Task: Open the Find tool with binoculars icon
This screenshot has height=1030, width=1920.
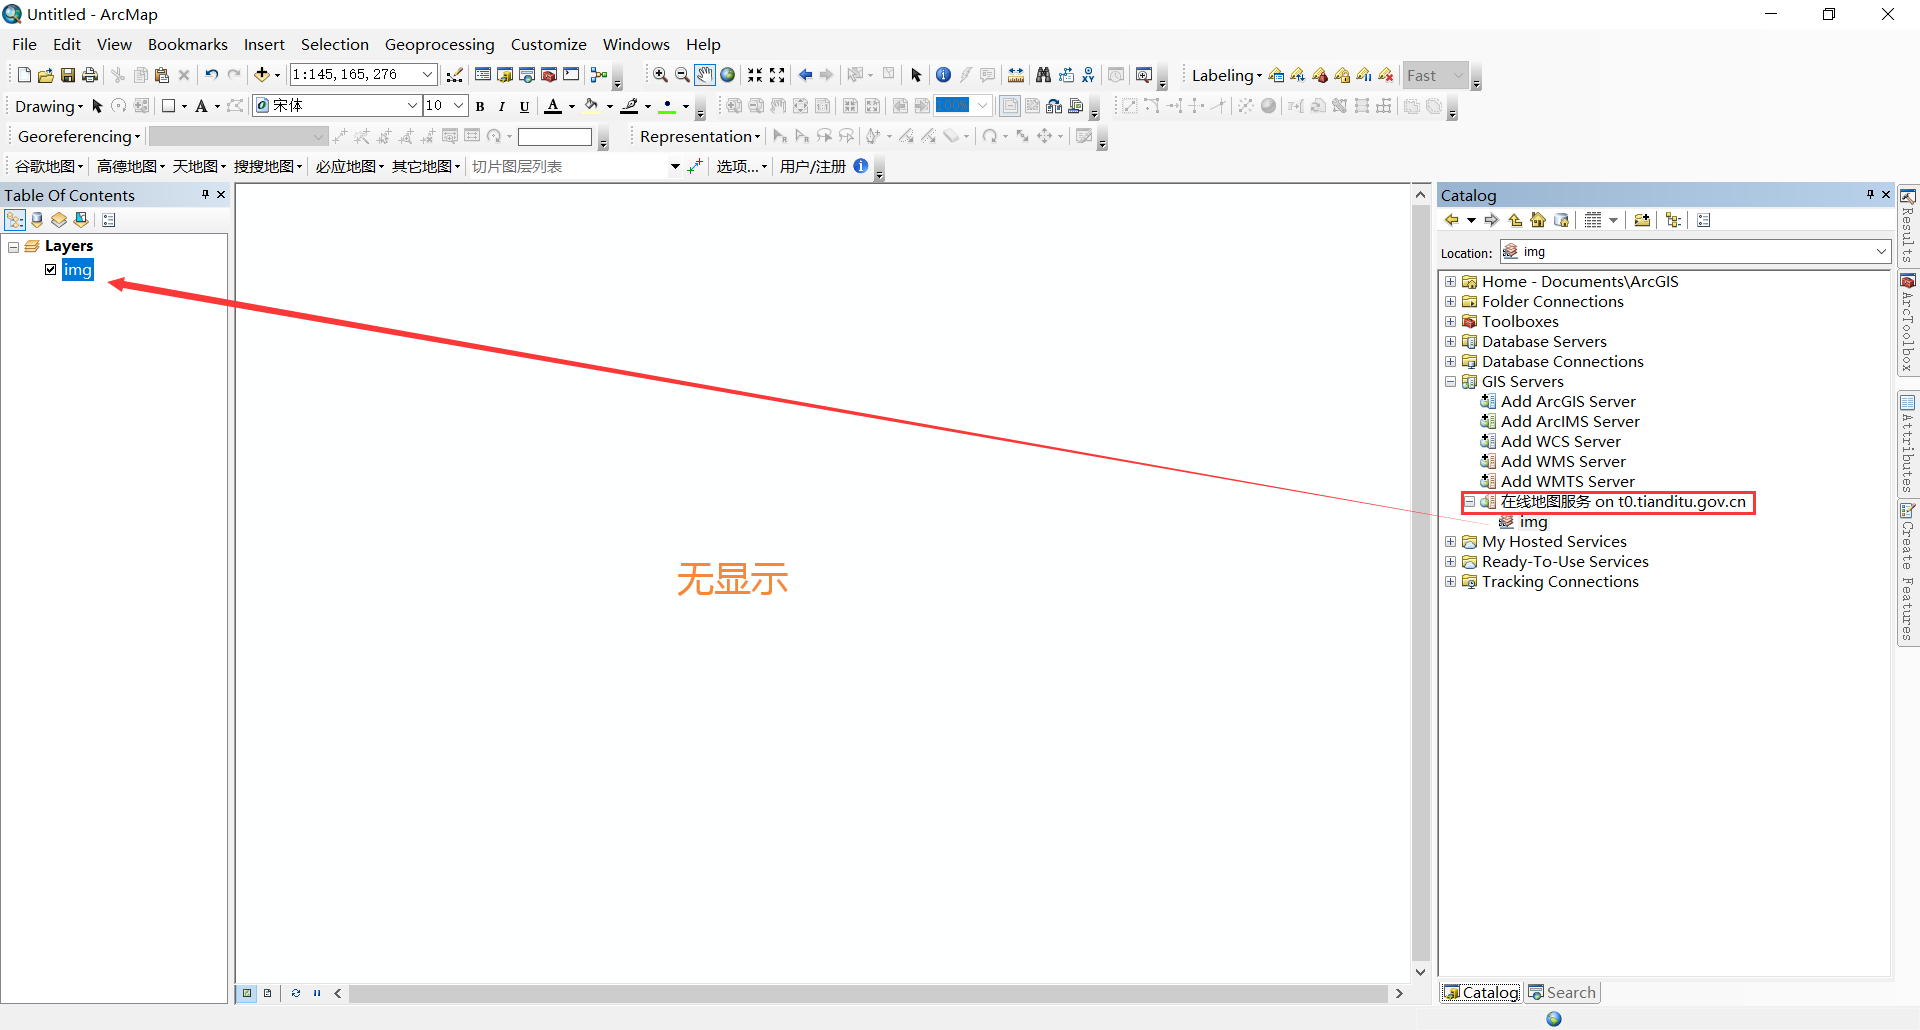Action: 1043,74
